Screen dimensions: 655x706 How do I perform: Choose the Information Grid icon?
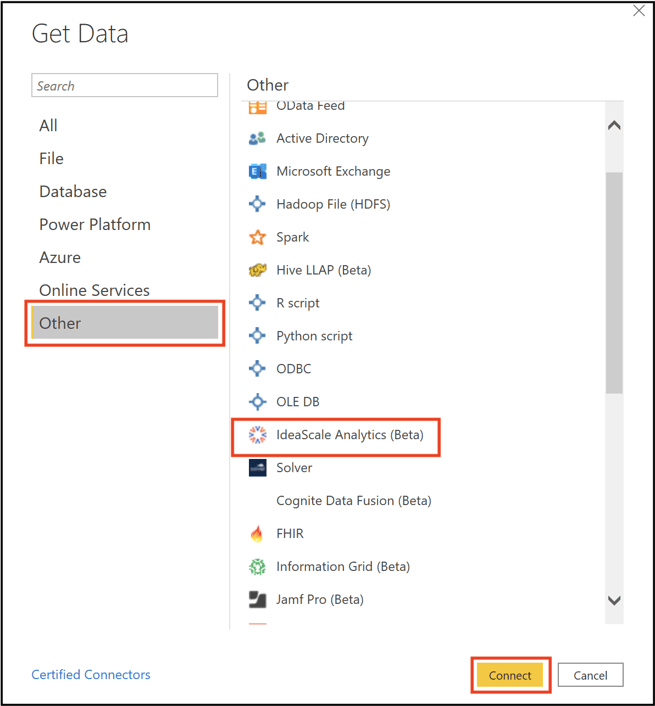tap(257, 566)
